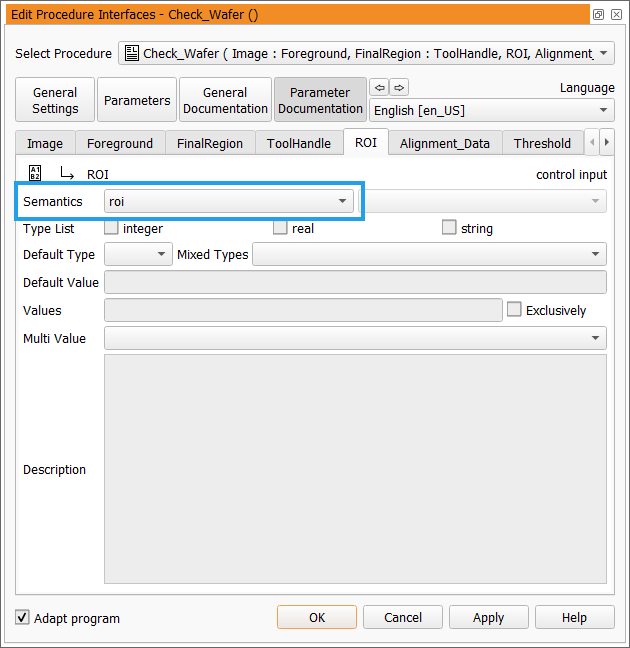Expand the Select Procedure dropdown
This screenshot has height=648, width=630.
[366, 53]
